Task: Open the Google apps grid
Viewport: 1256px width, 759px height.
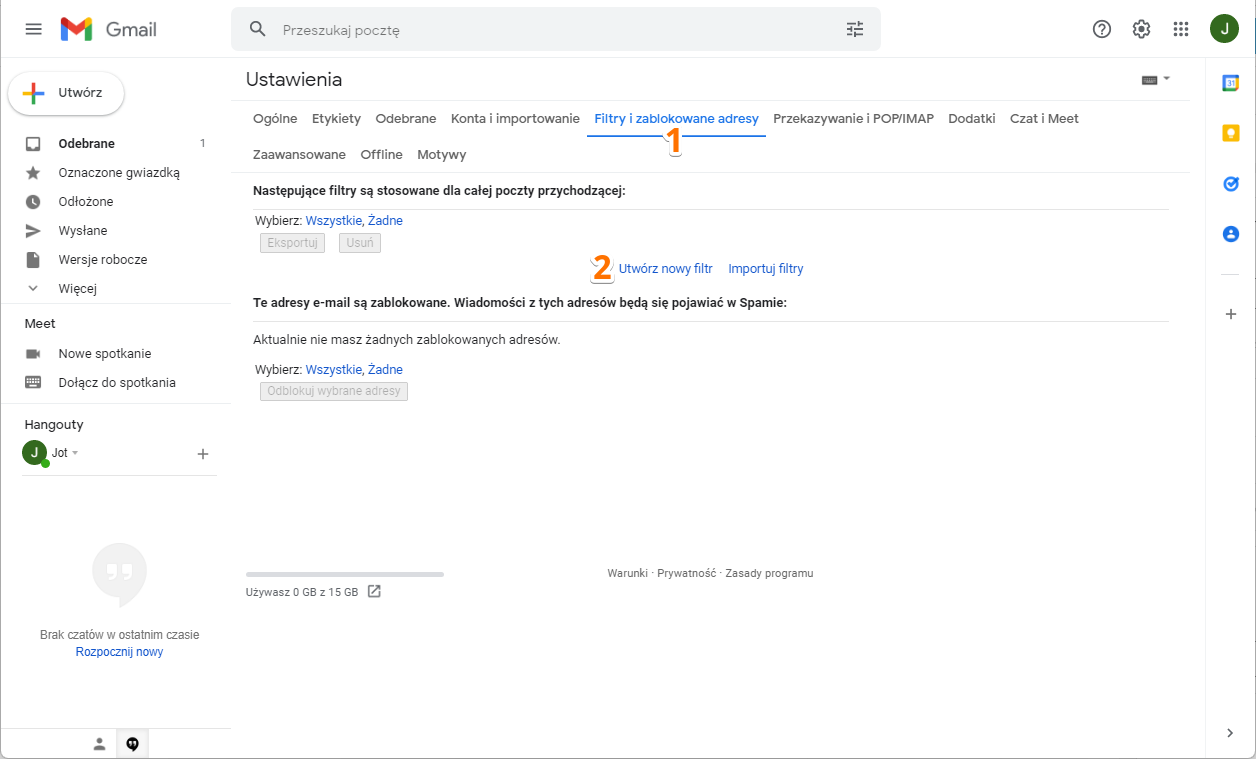Action: [1180, 29]
